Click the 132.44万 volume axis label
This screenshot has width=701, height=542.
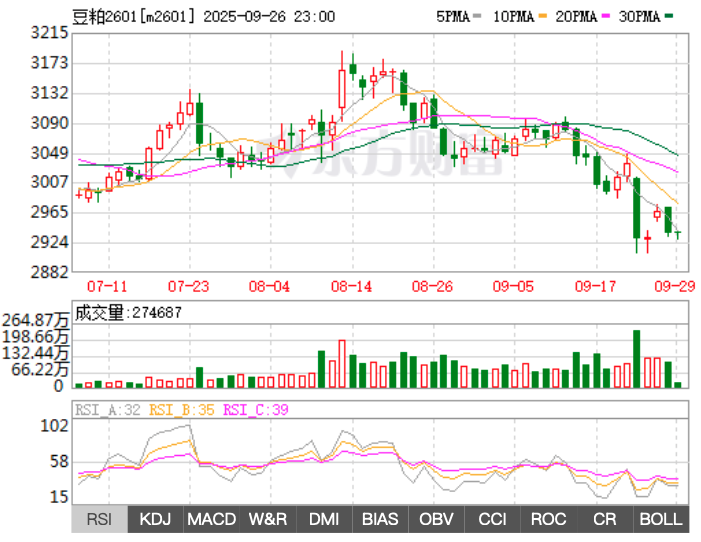point(35,353)
